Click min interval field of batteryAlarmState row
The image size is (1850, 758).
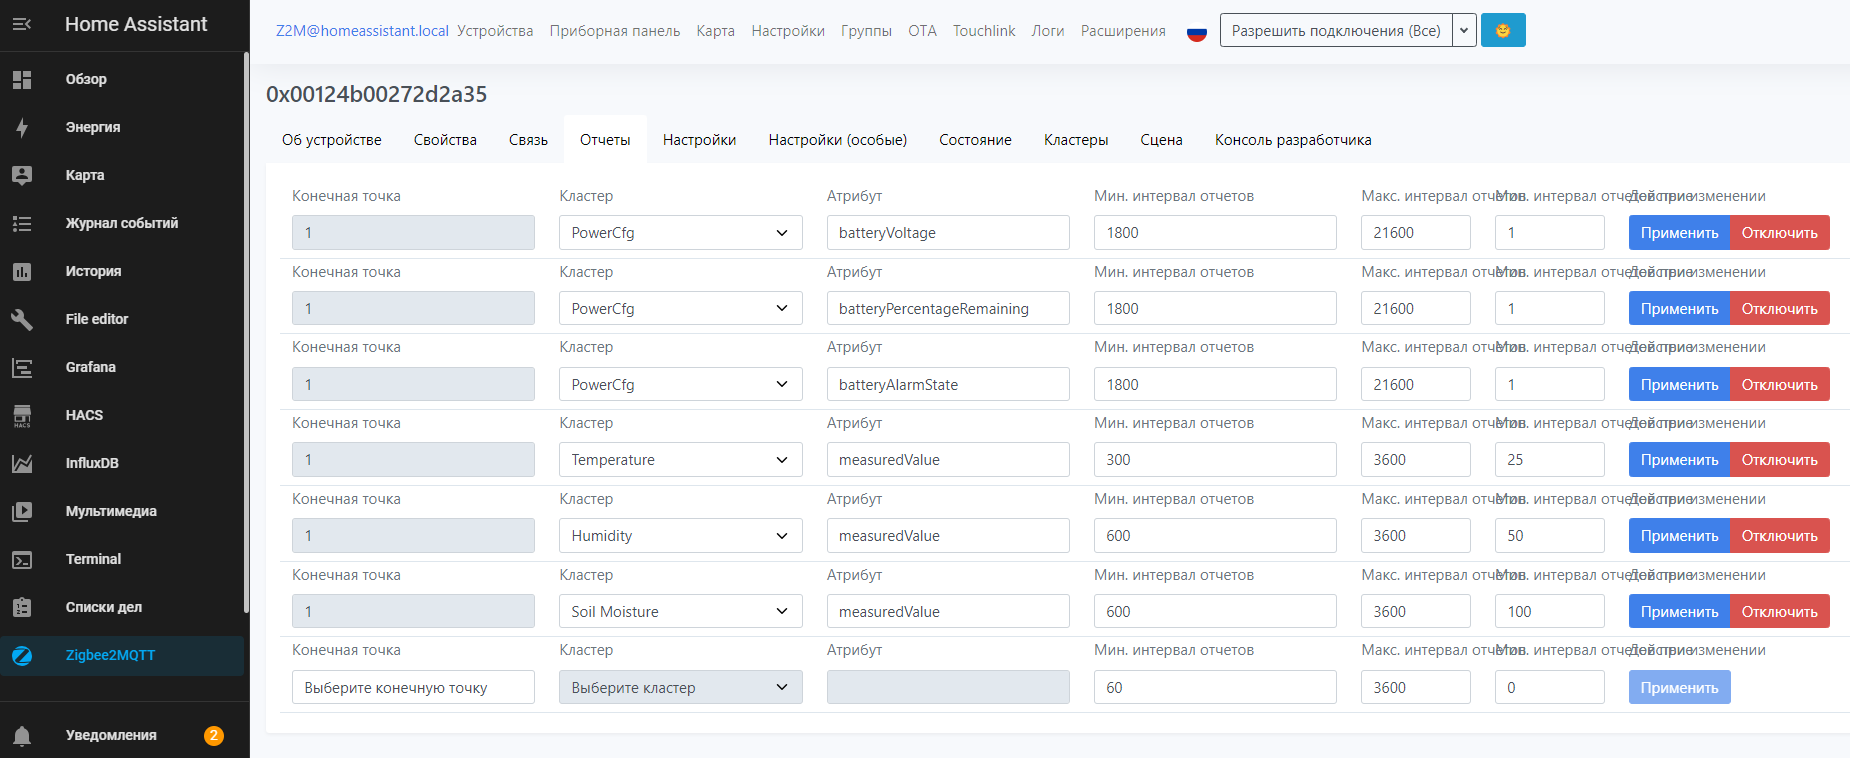1214,385
